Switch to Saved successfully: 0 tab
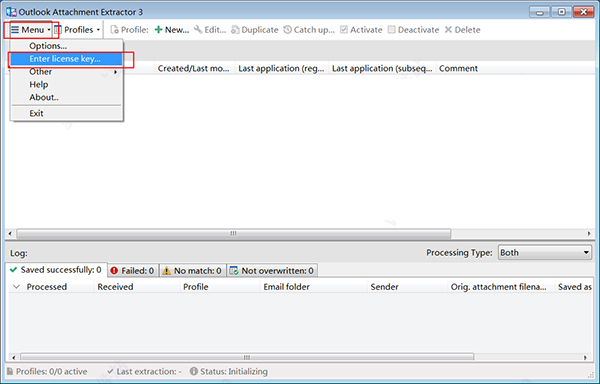The image size is (600, 384). tap(56, 270)
